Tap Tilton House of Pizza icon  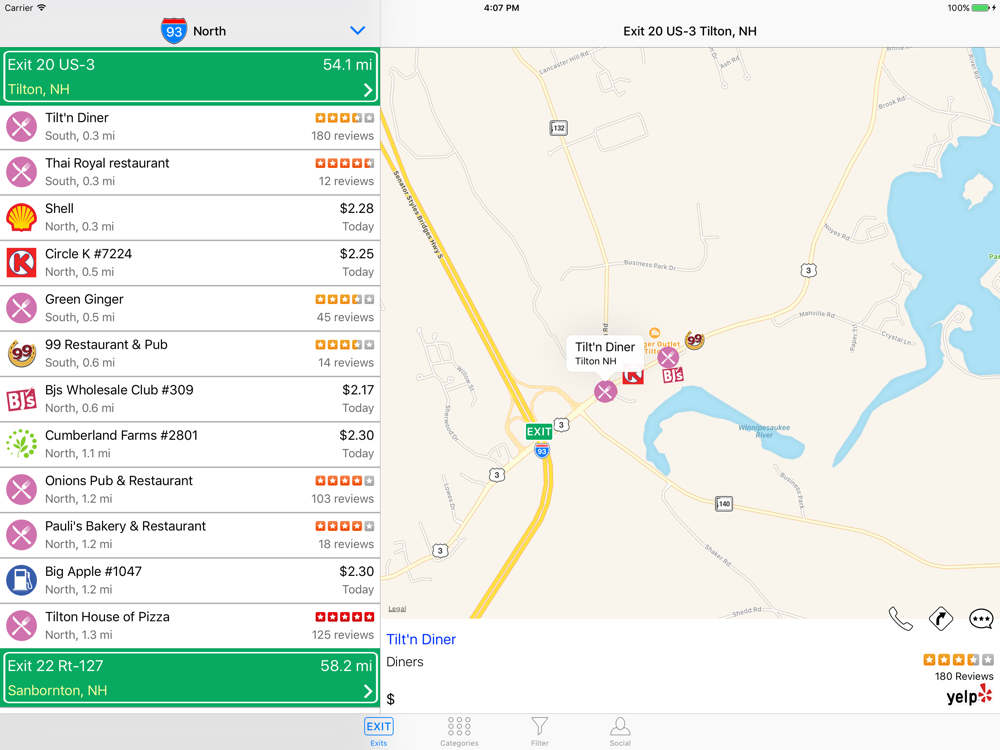pyautogui.click(x=22, y=626)
